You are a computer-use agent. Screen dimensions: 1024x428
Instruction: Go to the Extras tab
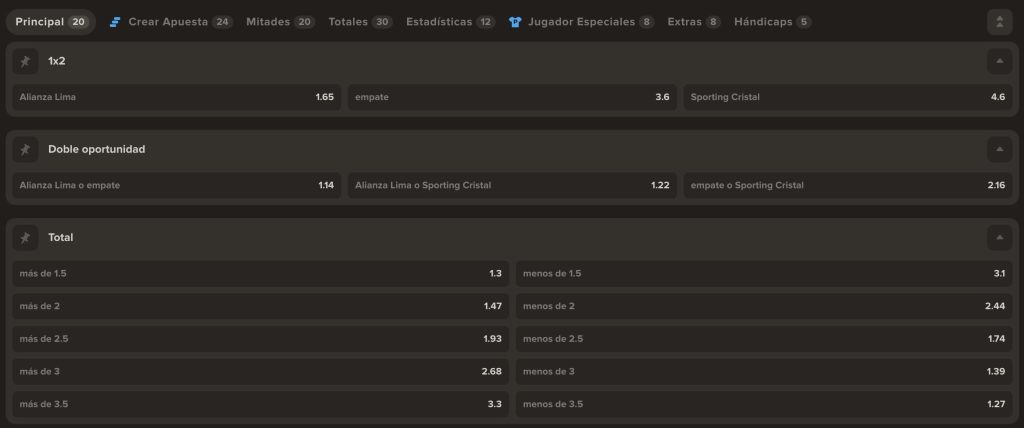pyautogui.click(x=694, y=22)
